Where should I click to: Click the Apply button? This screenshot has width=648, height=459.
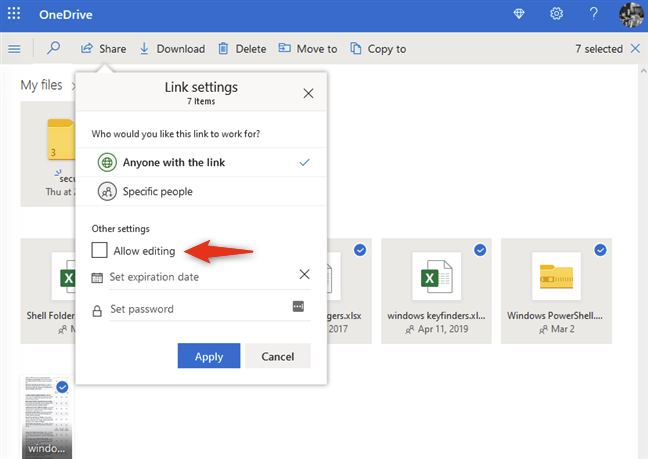209,356
